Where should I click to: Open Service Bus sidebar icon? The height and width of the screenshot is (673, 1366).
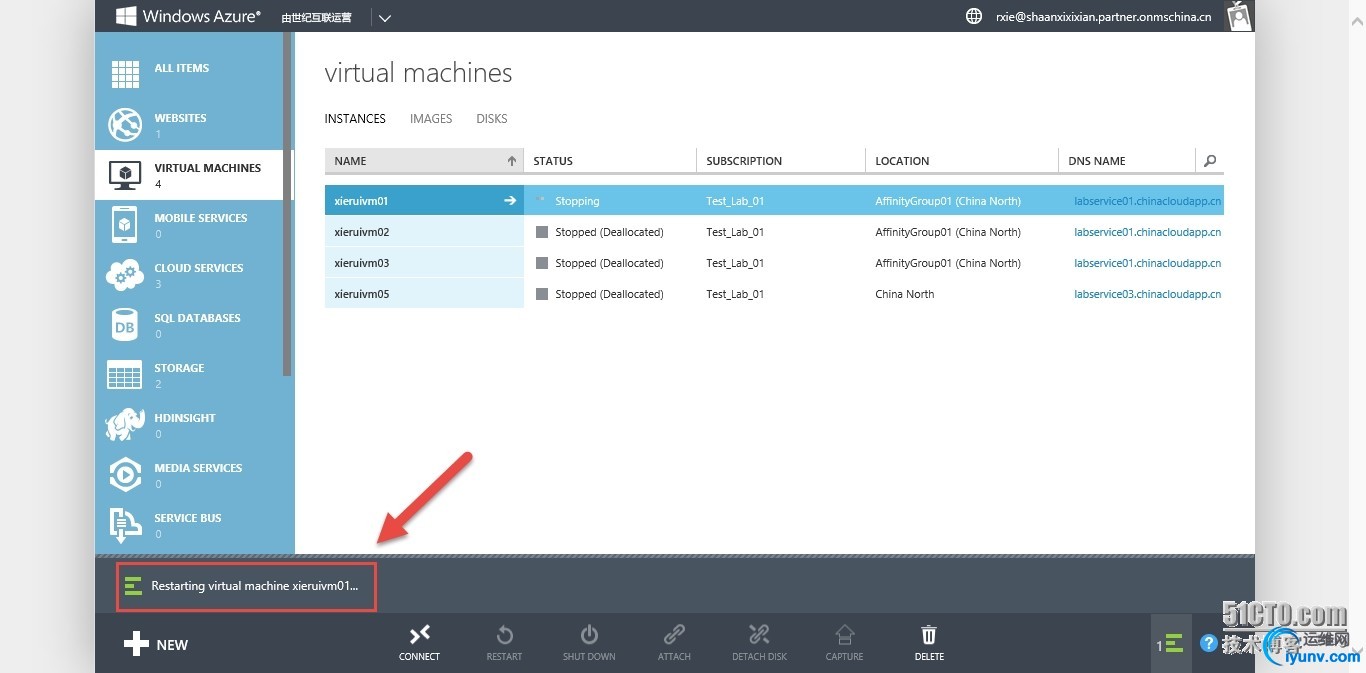tap(125, 524)
